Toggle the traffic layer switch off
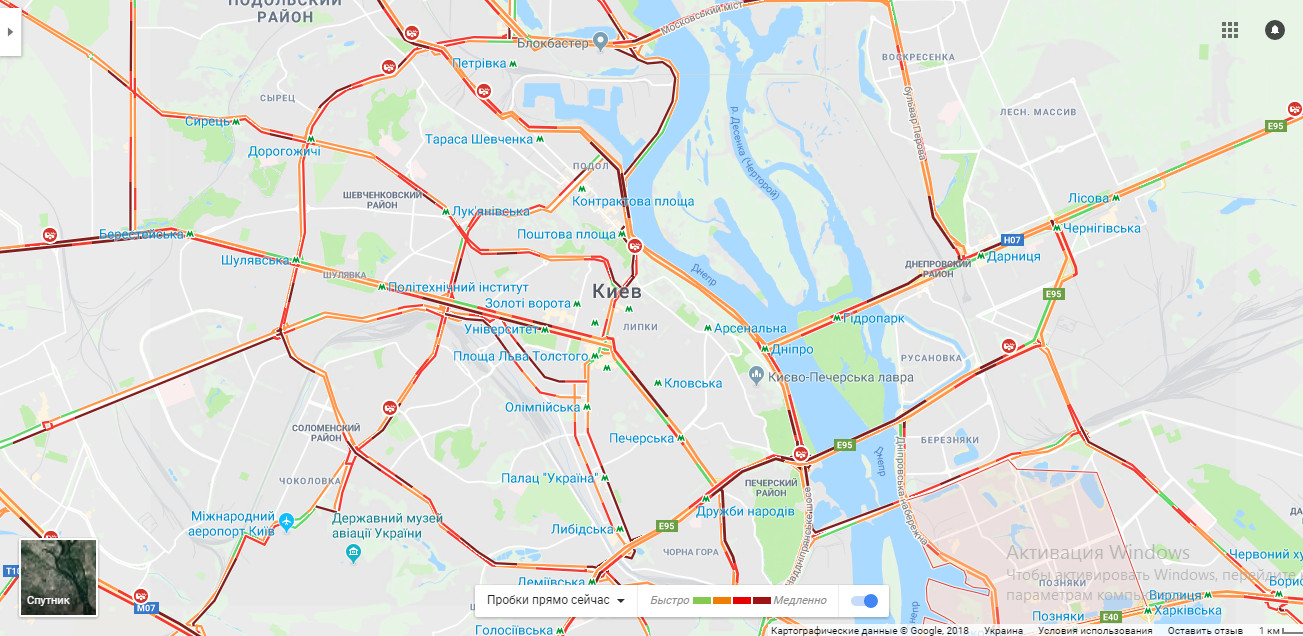This screenshot has height=636, width=1303. (864, 600)
